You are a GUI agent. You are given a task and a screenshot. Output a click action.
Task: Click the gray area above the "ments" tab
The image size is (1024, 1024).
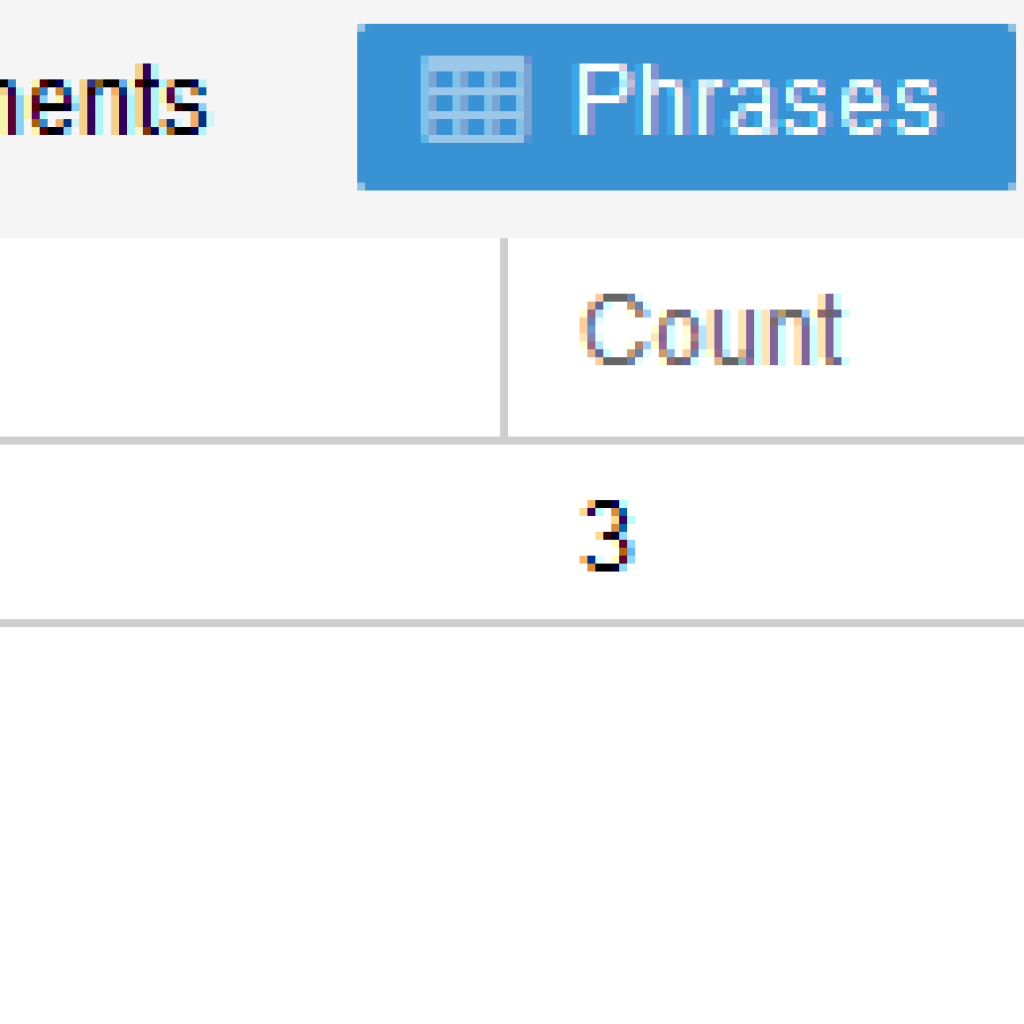104,29
